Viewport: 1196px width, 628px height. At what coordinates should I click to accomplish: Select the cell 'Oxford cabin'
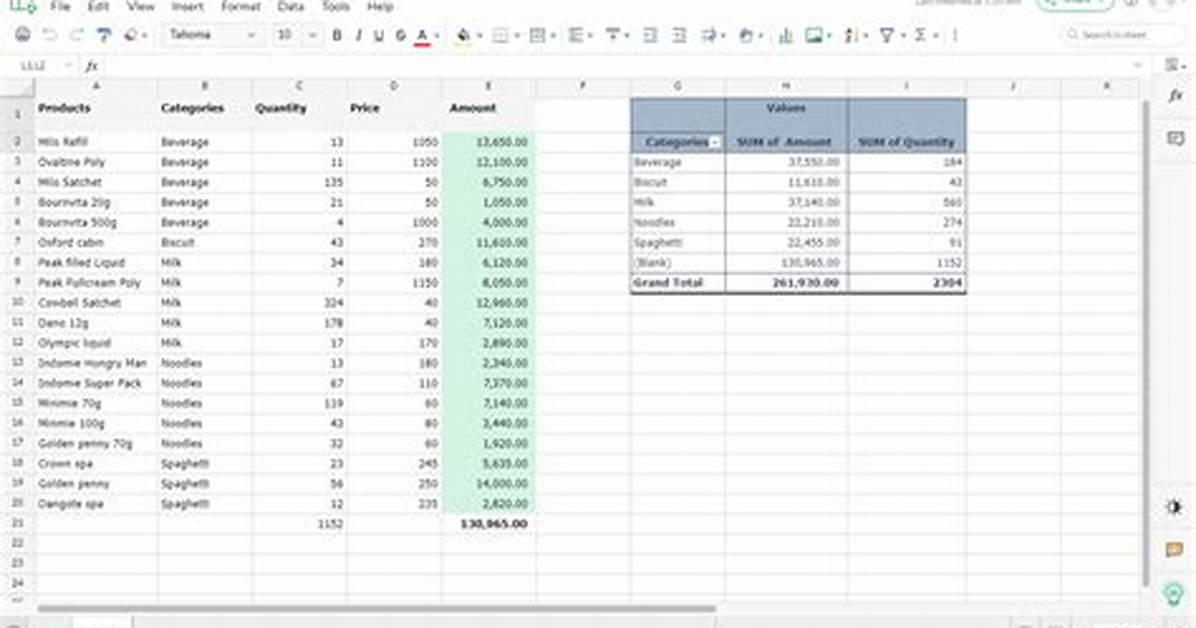coord(96,243)
